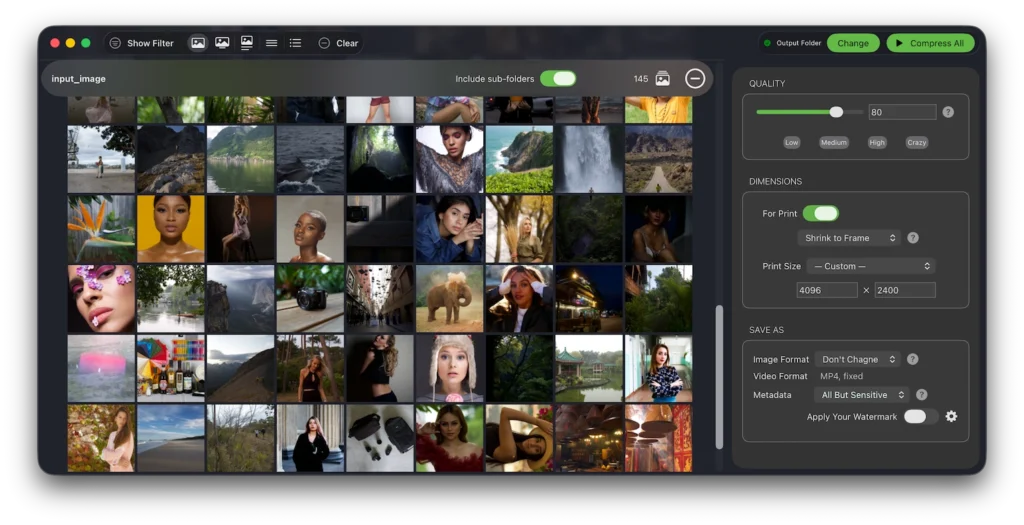Select thumbnail with details view icon
1024x525 pixels.
click(x=247, y=43)
